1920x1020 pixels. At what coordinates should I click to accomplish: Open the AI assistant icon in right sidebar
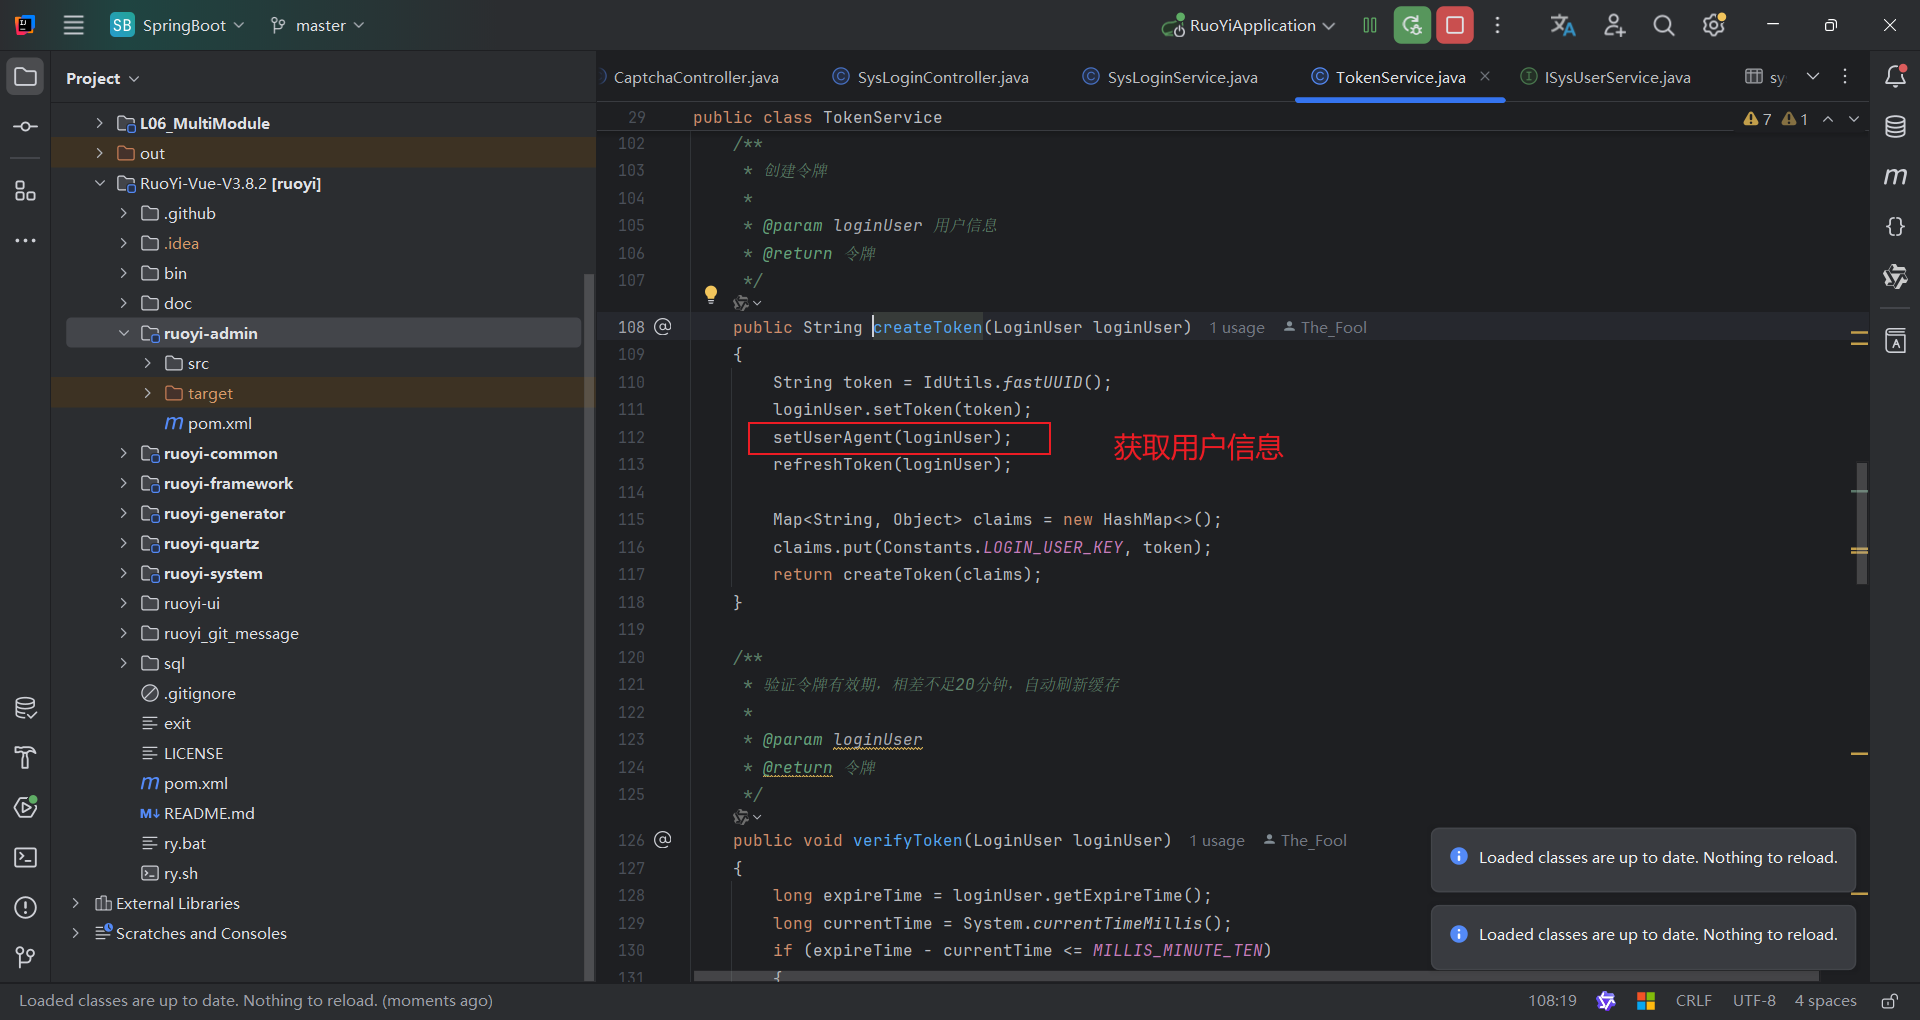1895,277
